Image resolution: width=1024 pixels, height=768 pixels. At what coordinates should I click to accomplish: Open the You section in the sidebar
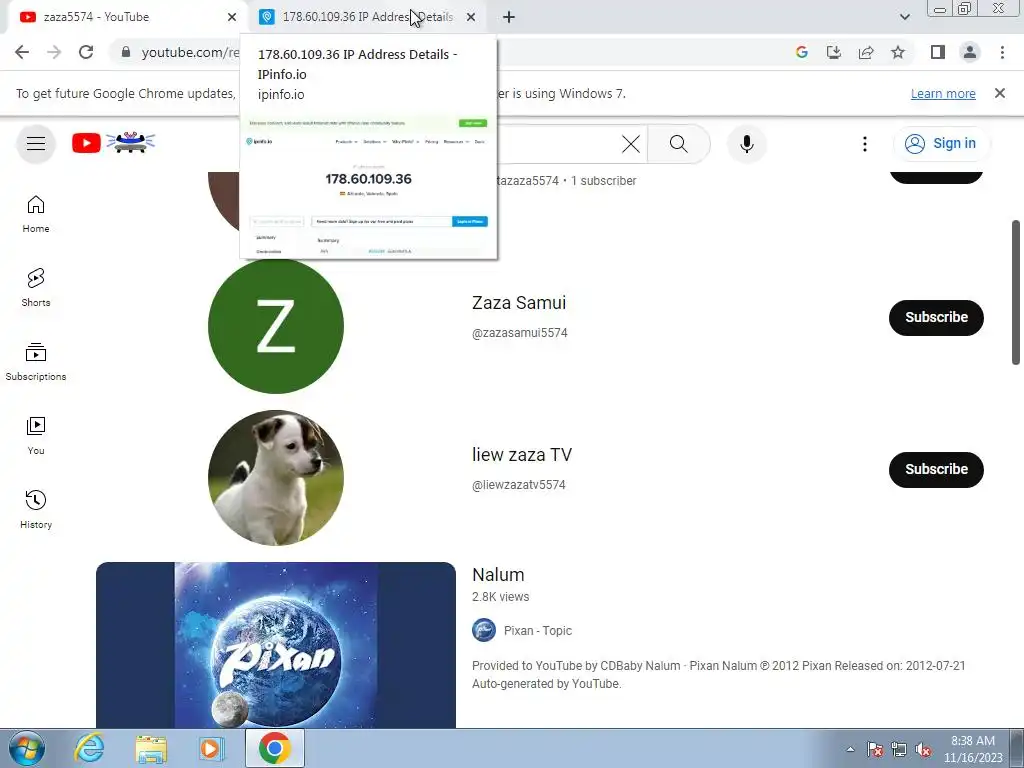(x=36, y=436)
